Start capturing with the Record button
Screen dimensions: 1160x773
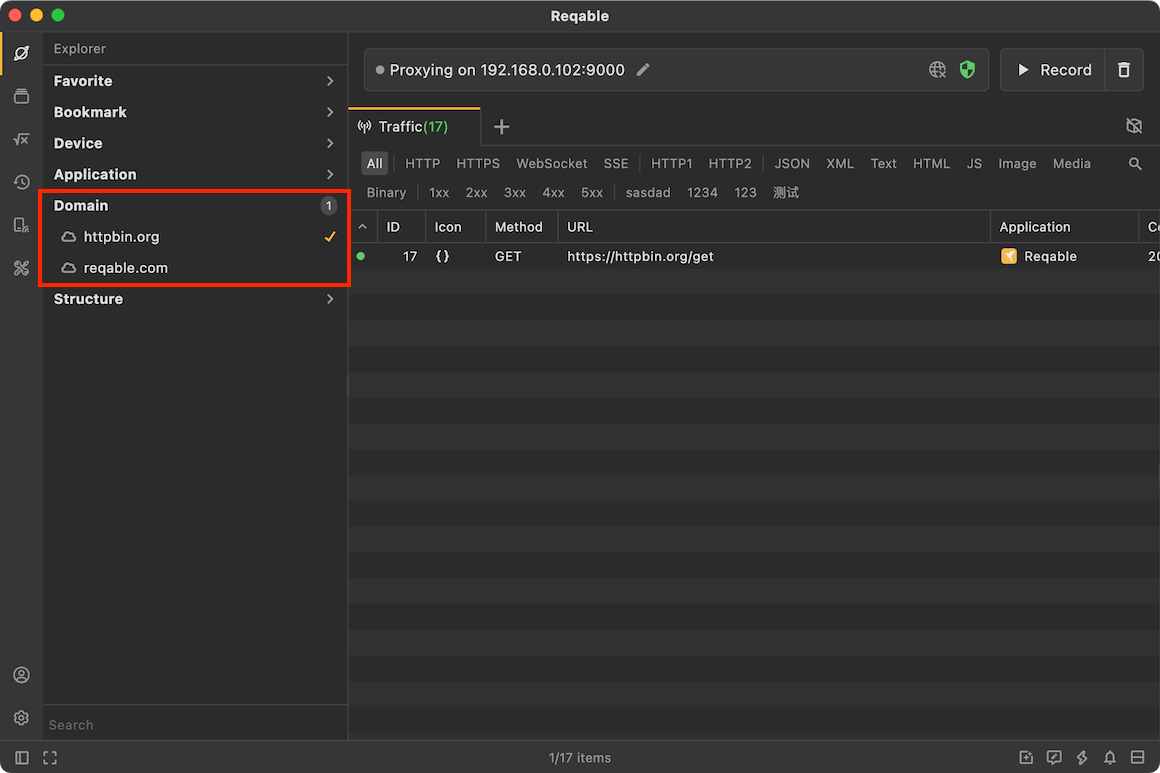point(1053,70)
